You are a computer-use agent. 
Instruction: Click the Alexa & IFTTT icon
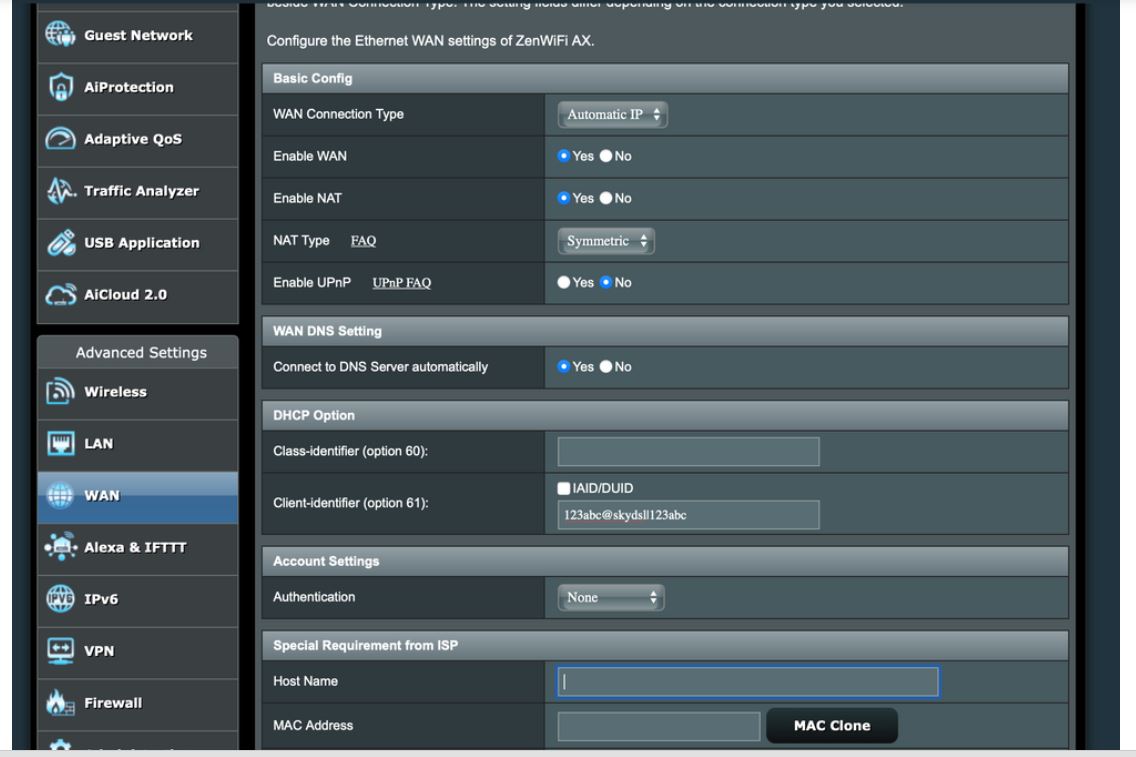click(60, 547)
